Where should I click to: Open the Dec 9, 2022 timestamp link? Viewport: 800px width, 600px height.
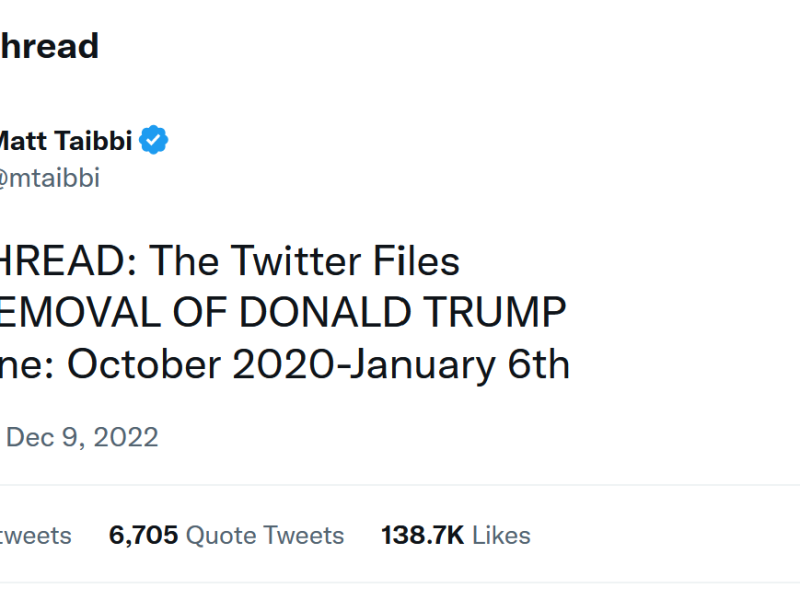point(82,437)
